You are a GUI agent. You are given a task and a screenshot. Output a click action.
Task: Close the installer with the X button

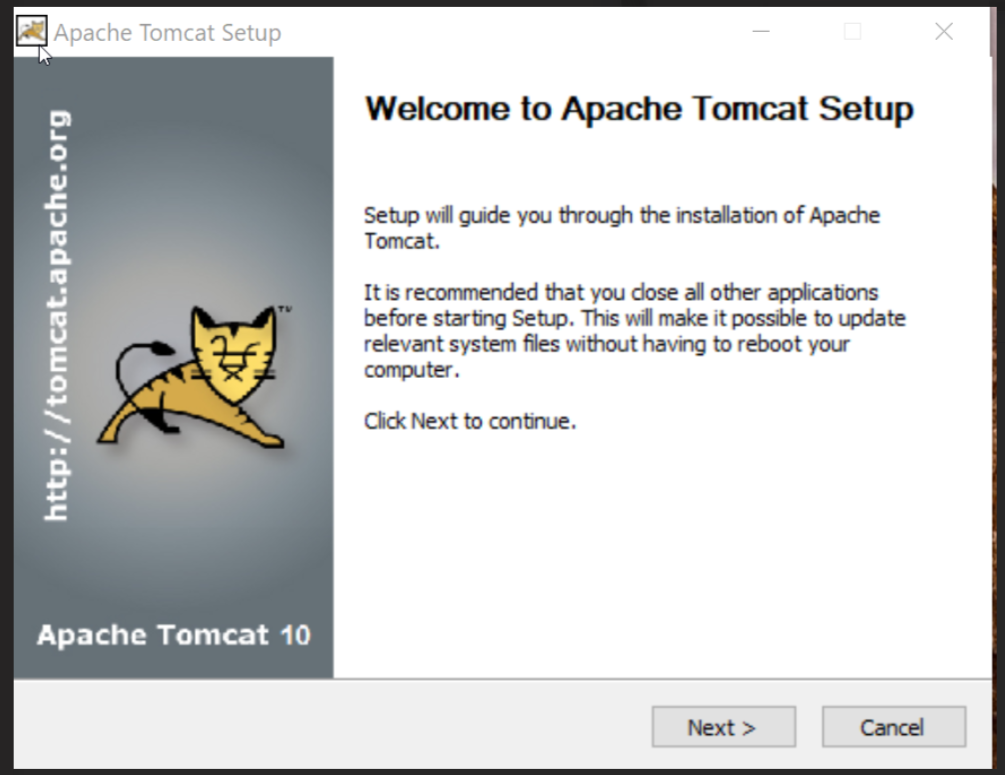[x=943, y=31]
